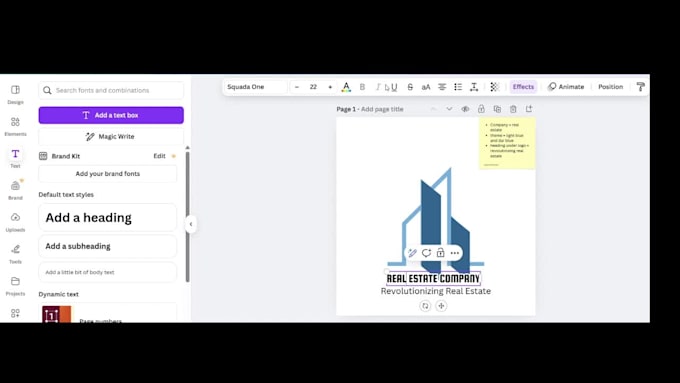This screenshot has height=383, width=680.
Task: Delete the page using trash icon
Action: 513,109
